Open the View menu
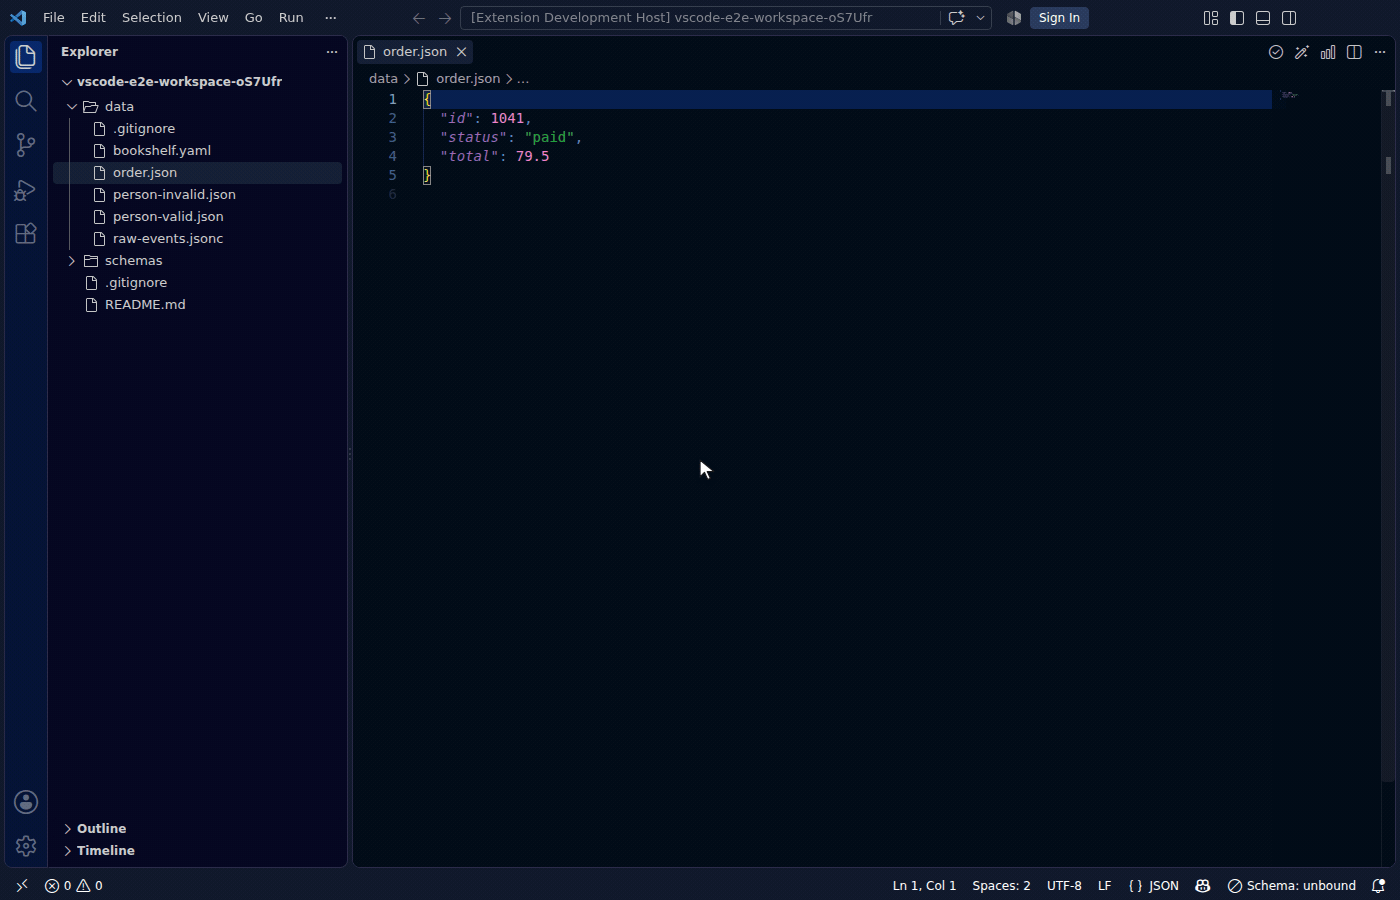1400x900 pixels. (x=213, y=18)
